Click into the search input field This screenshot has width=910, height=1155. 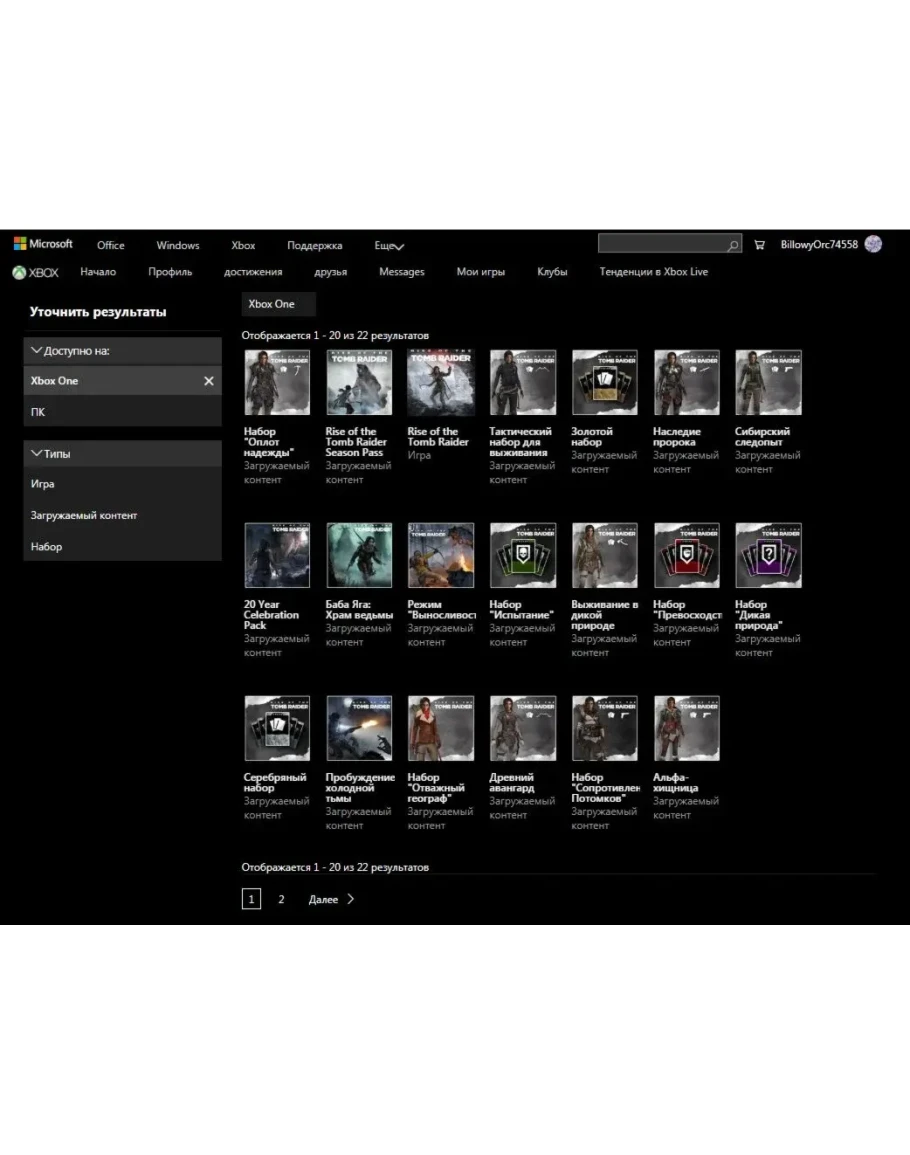coord(660,245)
